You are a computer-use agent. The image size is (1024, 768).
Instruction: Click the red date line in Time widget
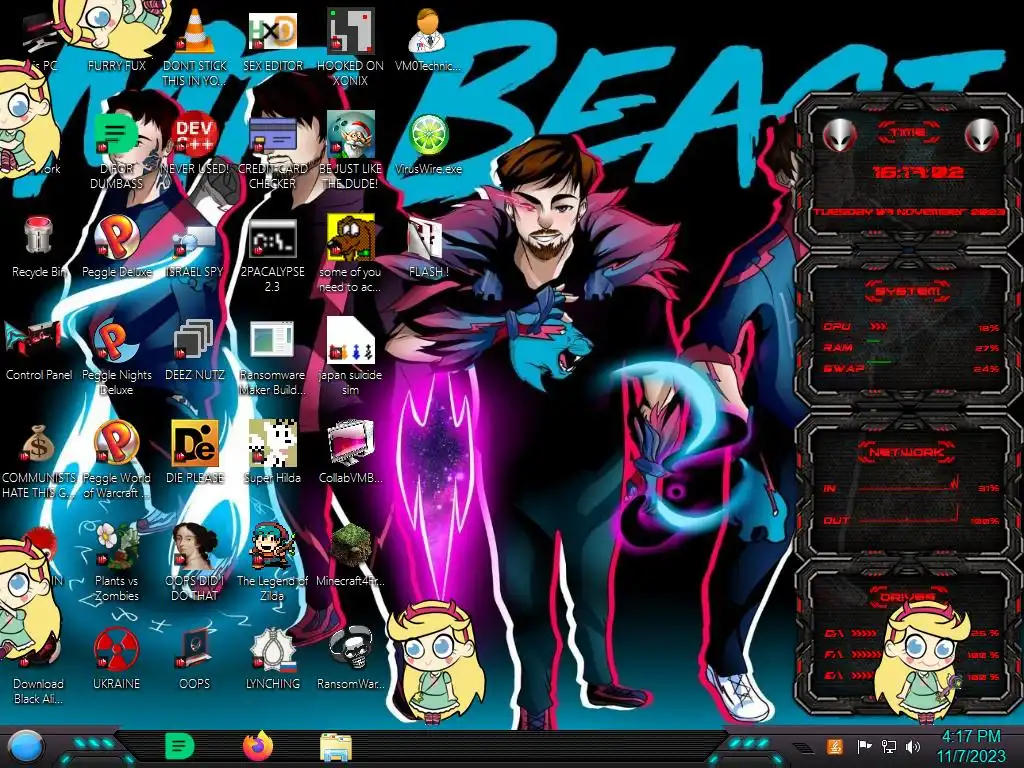[x=909, y=212]
